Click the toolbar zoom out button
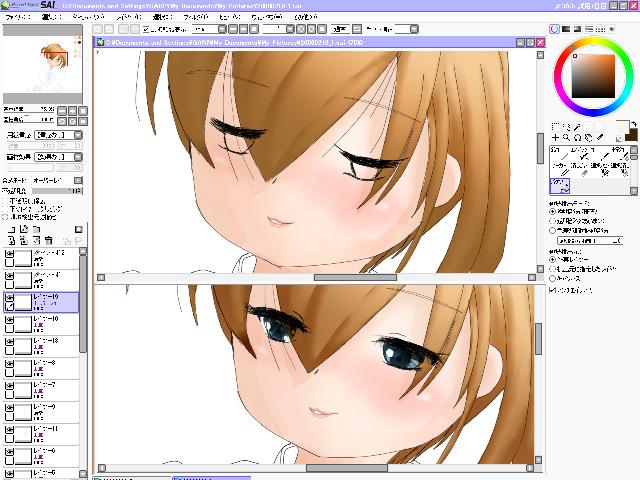Image resolution: width=640 pixels, height=480 pixels. point(233,29)
